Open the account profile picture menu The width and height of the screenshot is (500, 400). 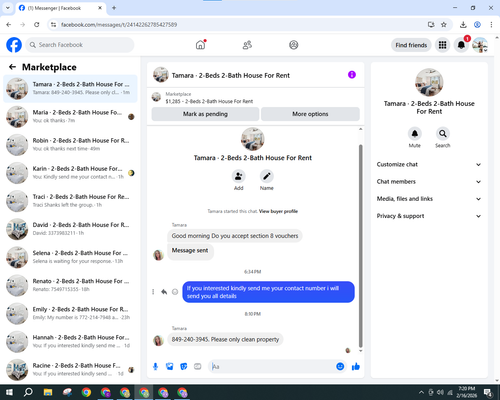point(480,45)
